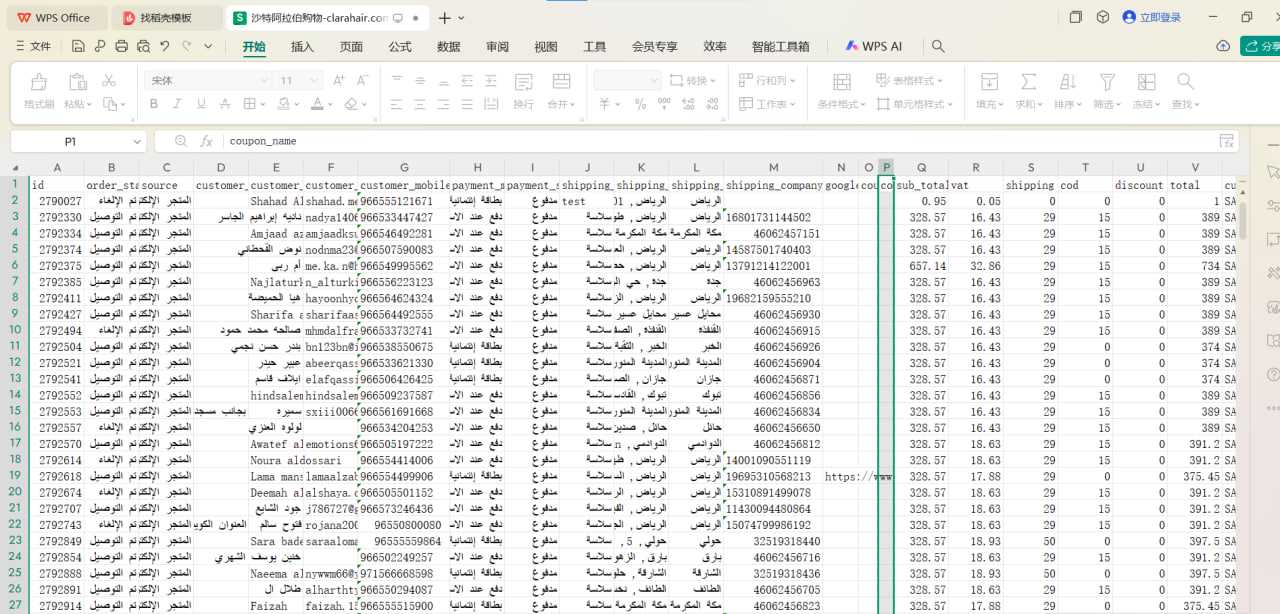Click the Sign in (立即登录) button

[x=1151, y=17]
